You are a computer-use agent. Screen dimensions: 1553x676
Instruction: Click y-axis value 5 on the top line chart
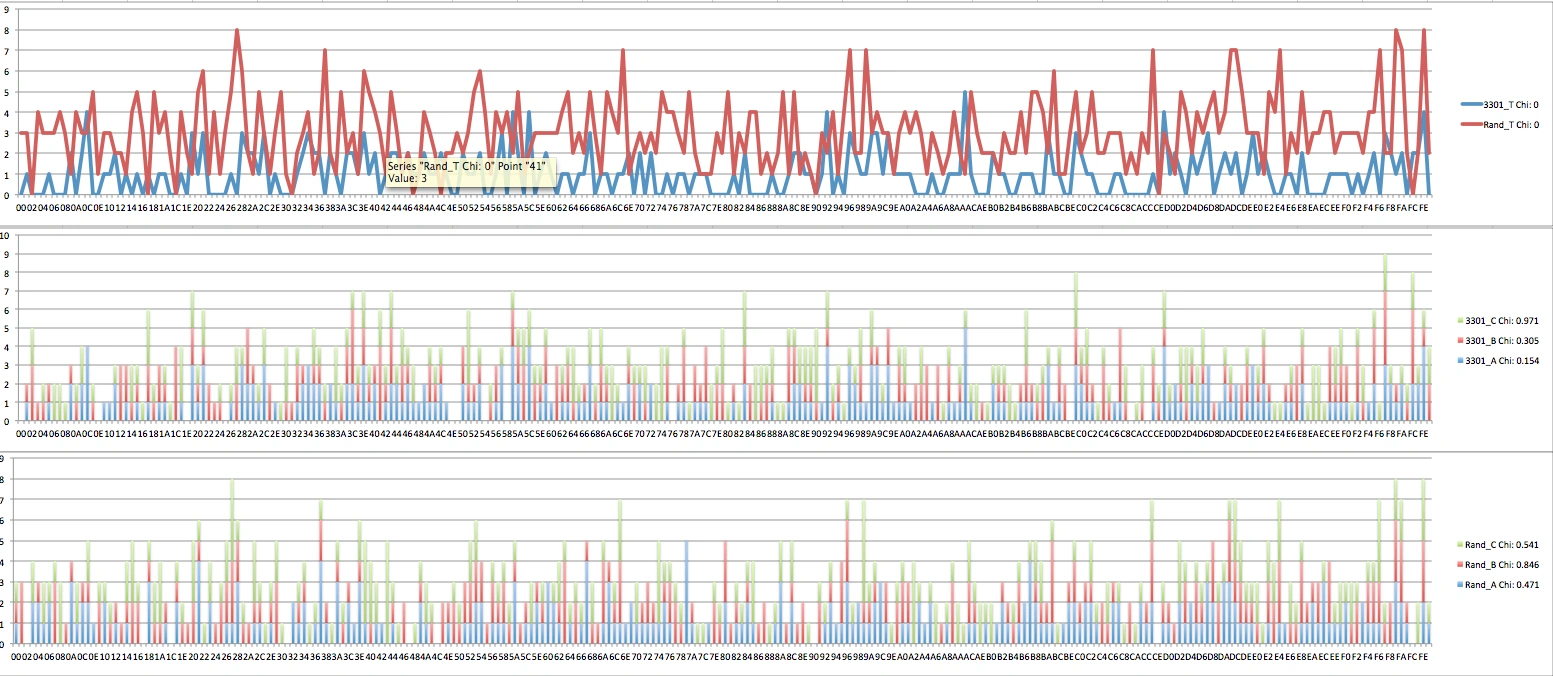pos(6,92)
